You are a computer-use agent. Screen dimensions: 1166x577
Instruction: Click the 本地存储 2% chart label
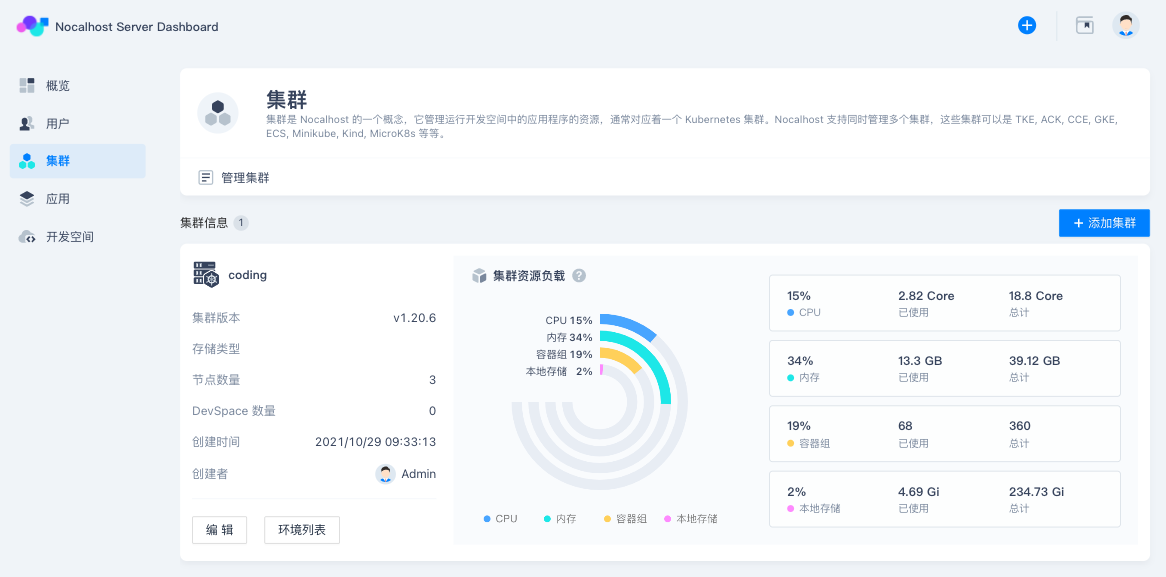point(559,372)
